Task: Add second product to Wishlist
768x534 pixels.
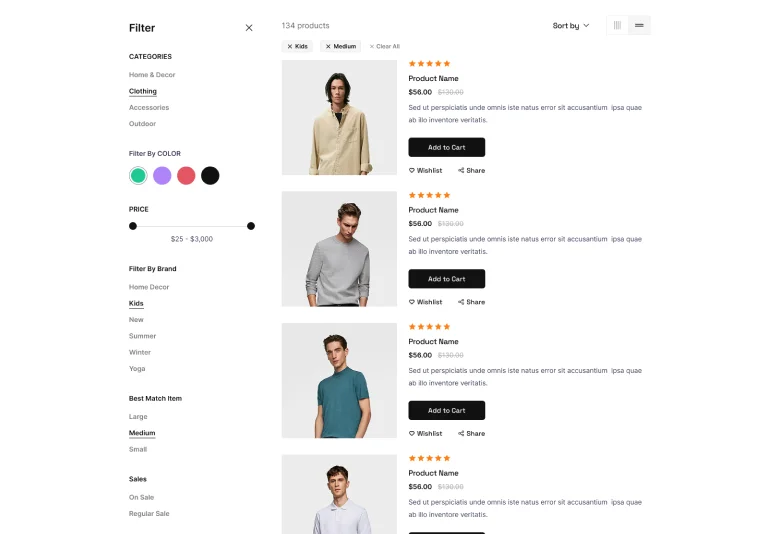Action: click(425, 302)
